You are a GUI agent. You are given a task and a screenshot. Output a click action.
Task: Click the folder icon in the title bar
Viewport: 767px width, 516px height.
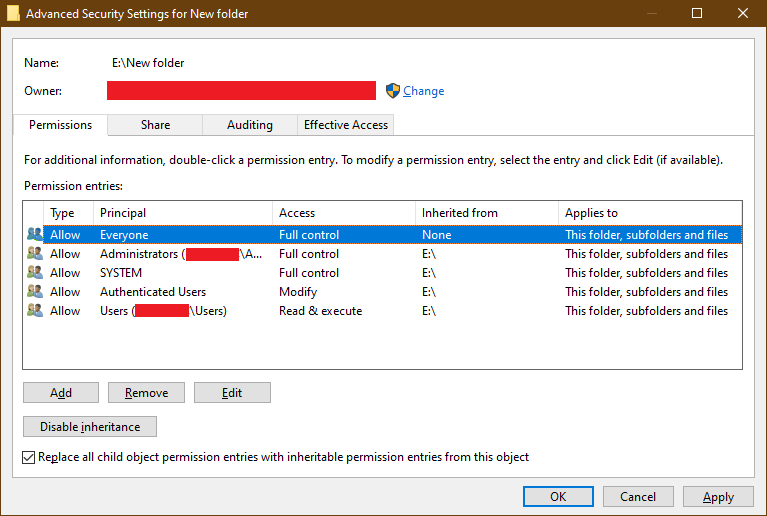13,13
